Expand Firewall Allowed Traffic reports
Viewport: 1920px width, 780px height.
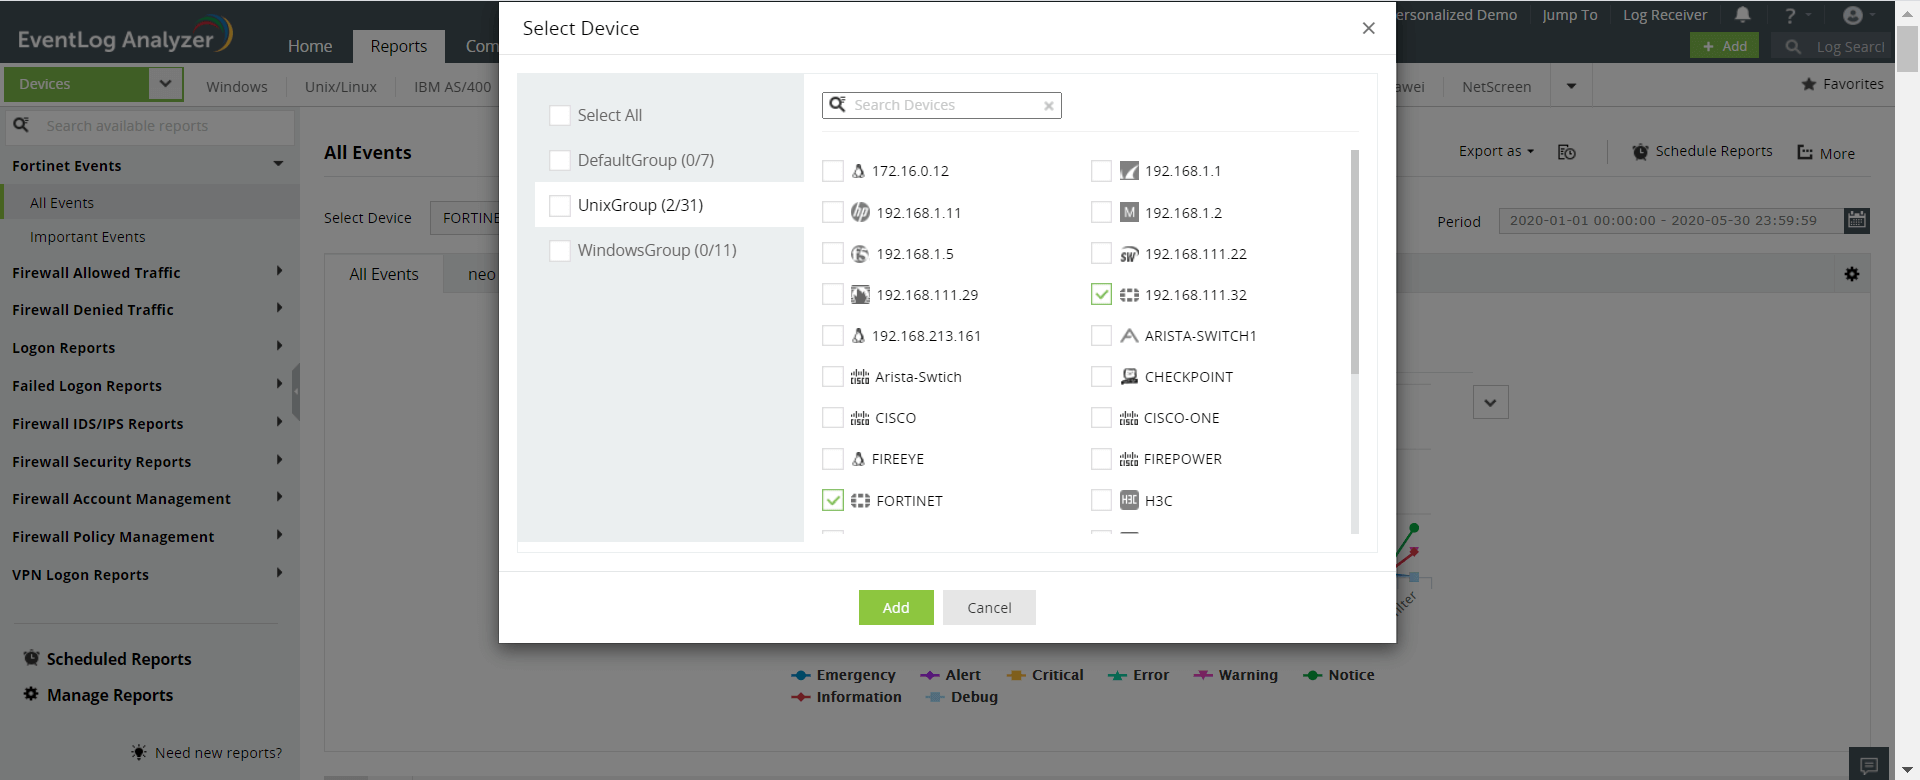click(x=279, y=271)
